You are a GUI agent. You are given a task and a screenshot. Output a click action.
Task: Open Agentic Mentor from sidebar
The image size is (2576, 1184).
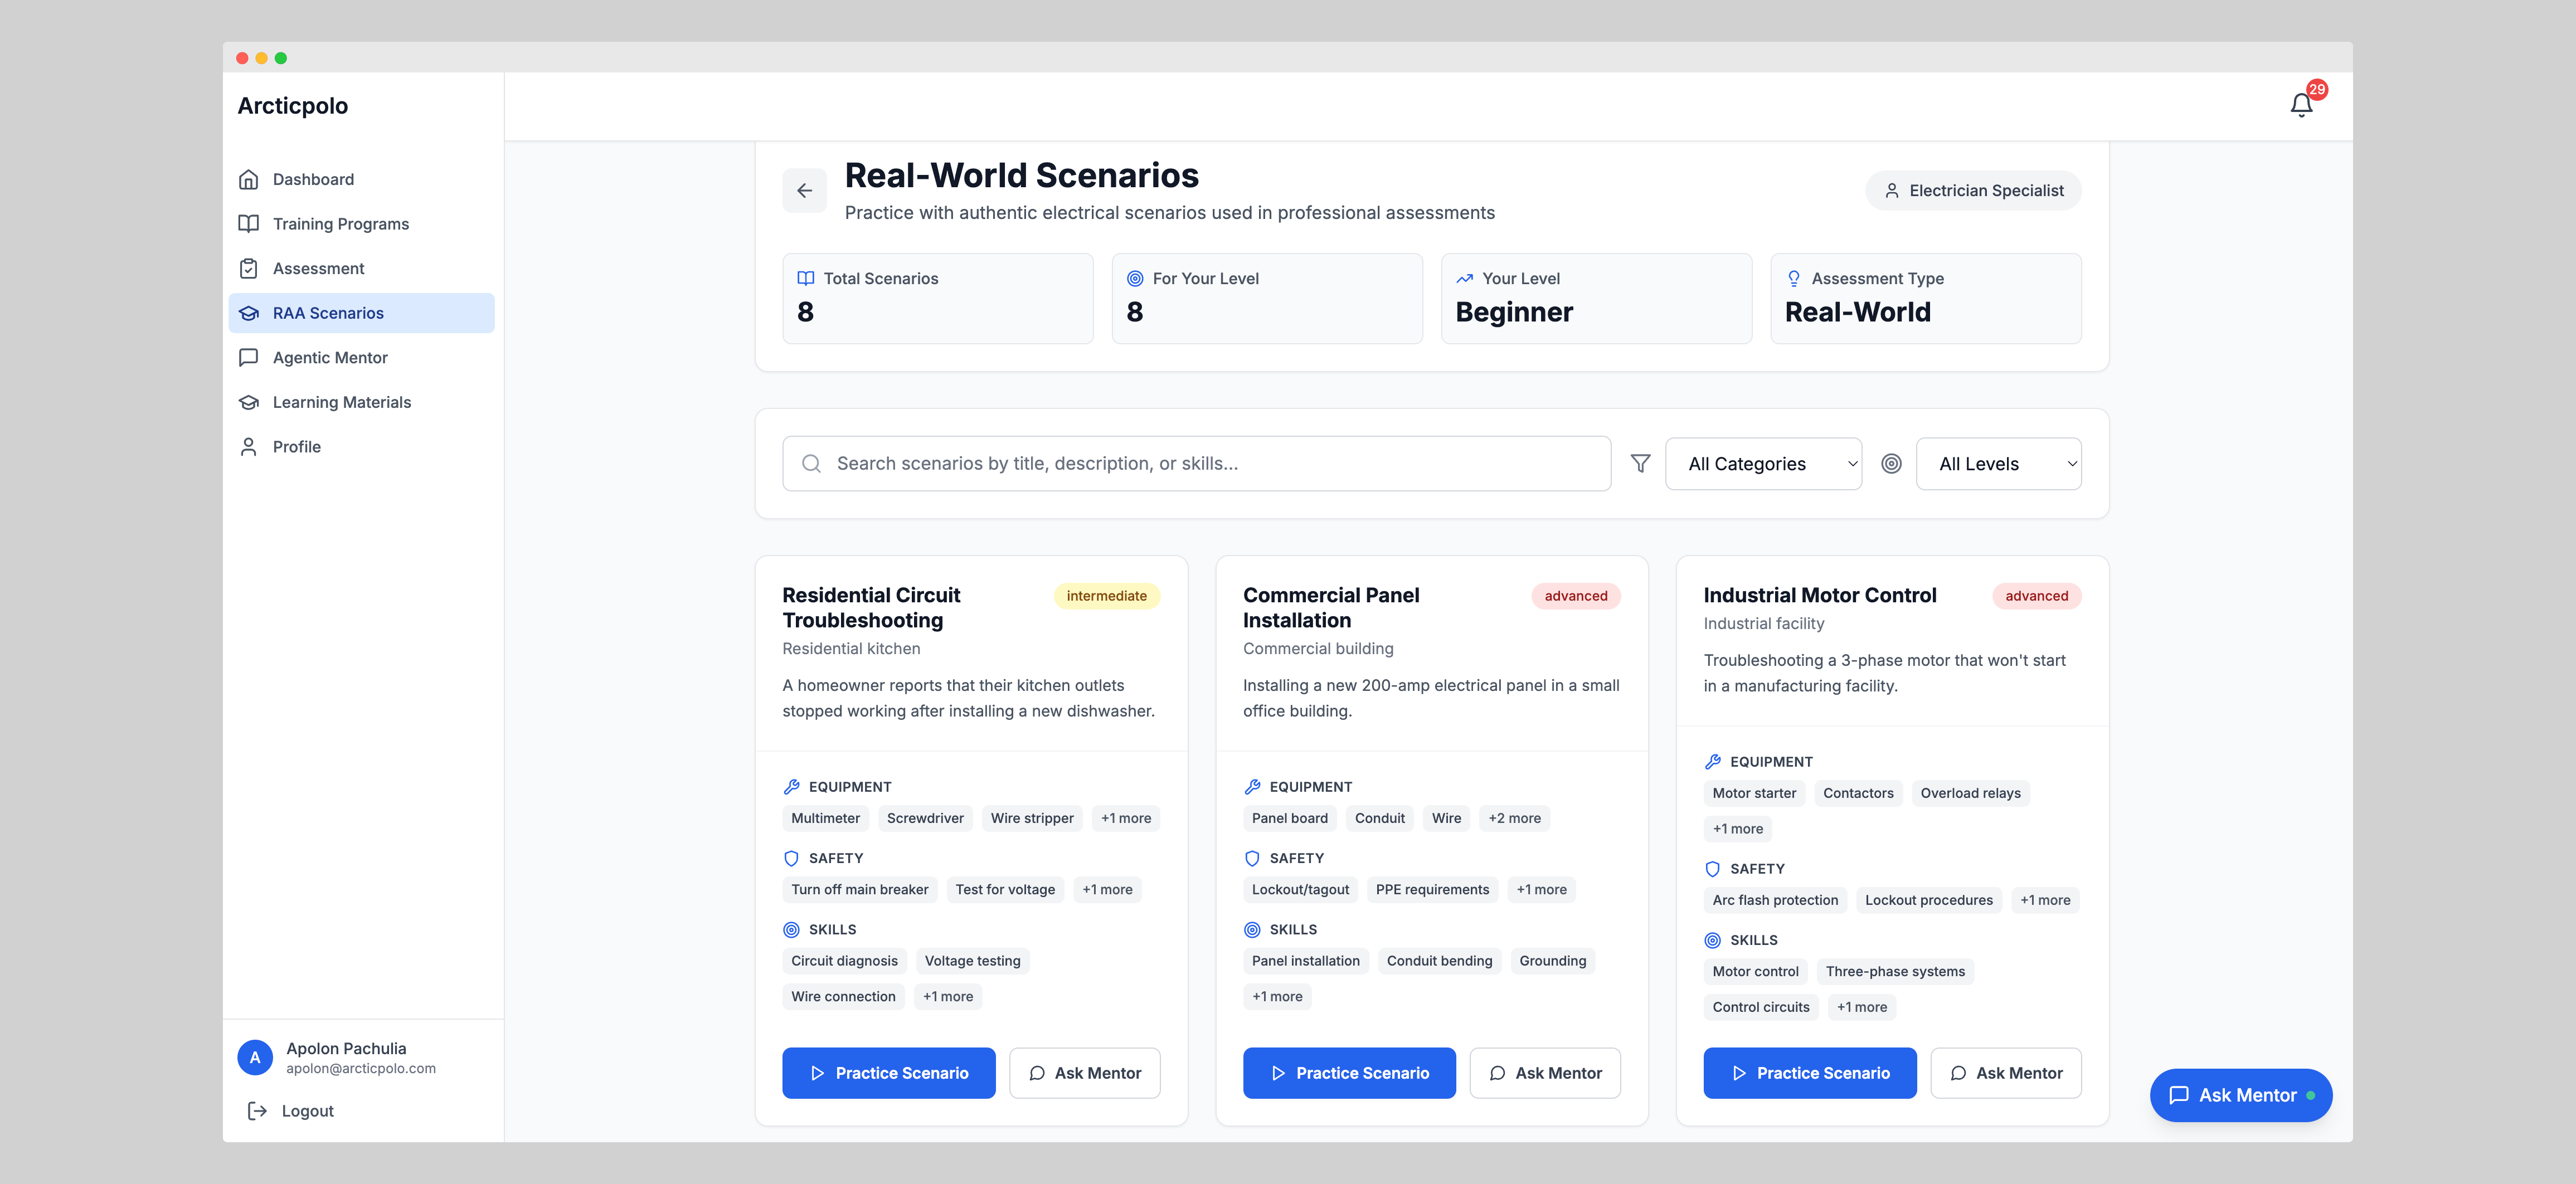tap(361, 357)
